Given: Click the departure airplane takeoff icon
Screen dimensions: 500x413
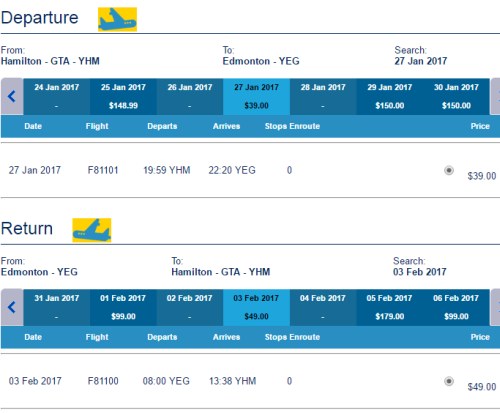Looking at the screenshot, I should 117,19.
